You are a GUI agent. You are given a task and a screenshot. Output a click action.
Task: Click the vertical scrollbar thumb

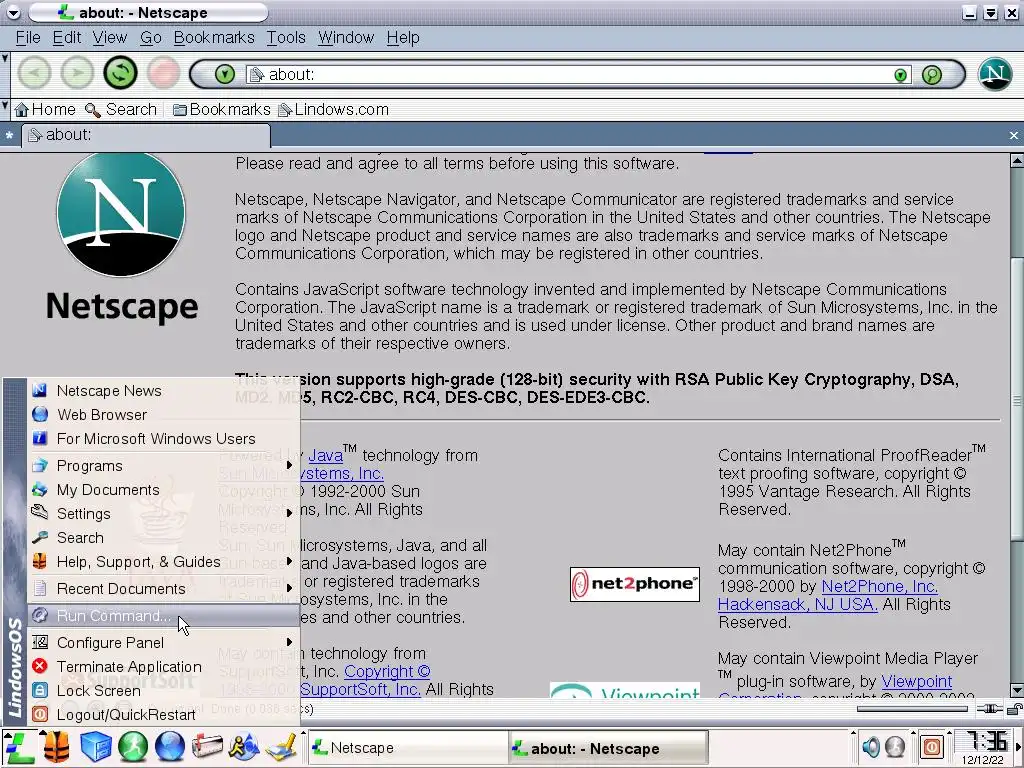1016,398
